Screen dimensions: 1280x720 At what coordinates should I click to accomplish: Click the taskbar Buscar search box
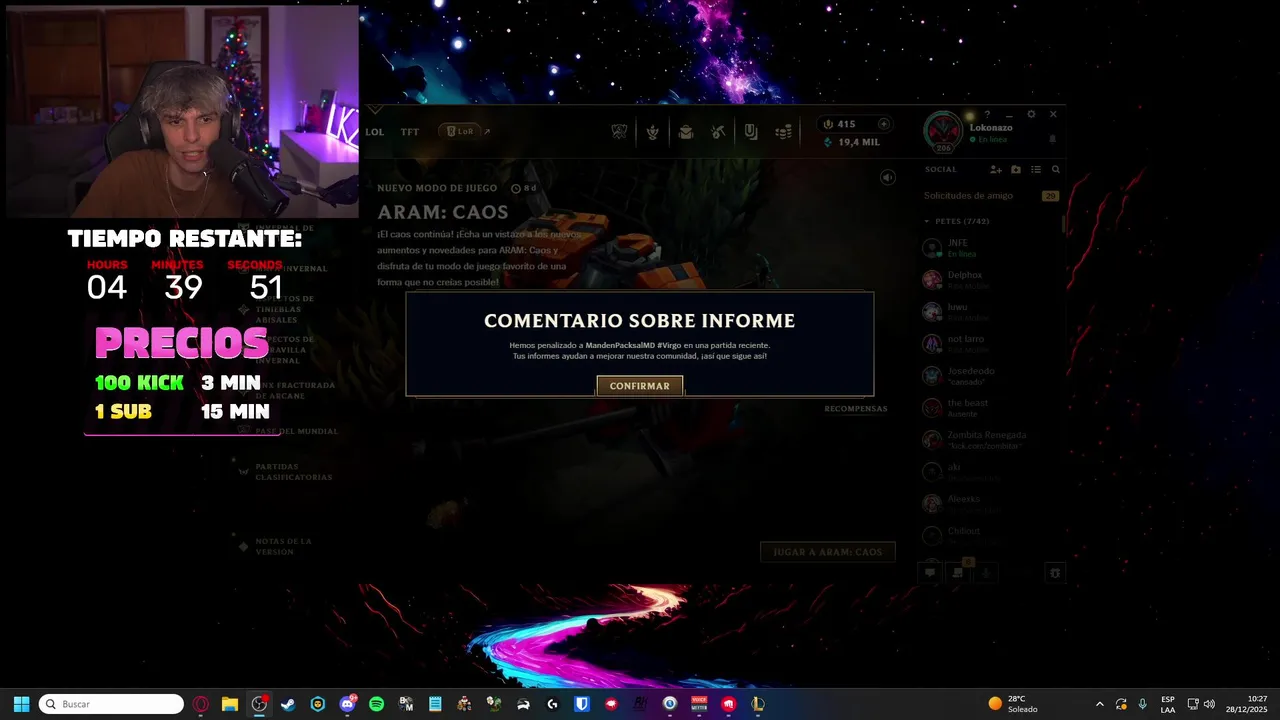pyautogui.click(x=112, y=704)
